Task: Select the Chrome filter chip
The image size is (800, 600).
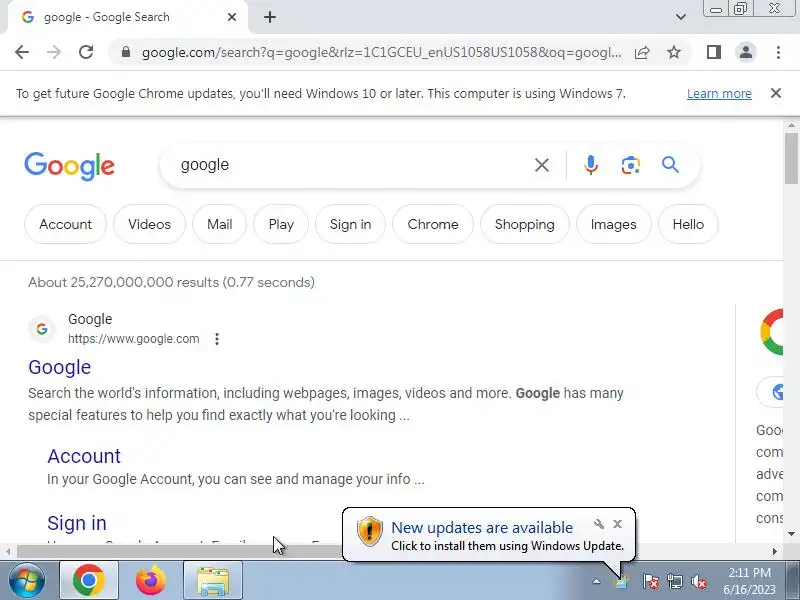Action: pos(433,224)
